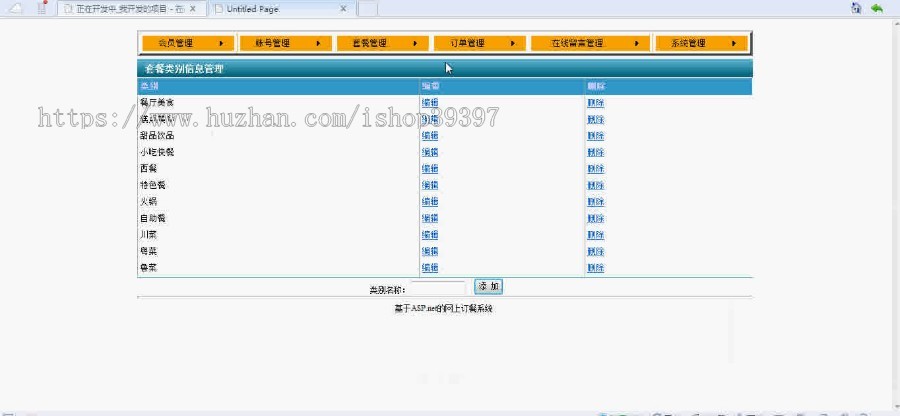
Task: Delete the 特色餐 category
Action: point(596,185)
